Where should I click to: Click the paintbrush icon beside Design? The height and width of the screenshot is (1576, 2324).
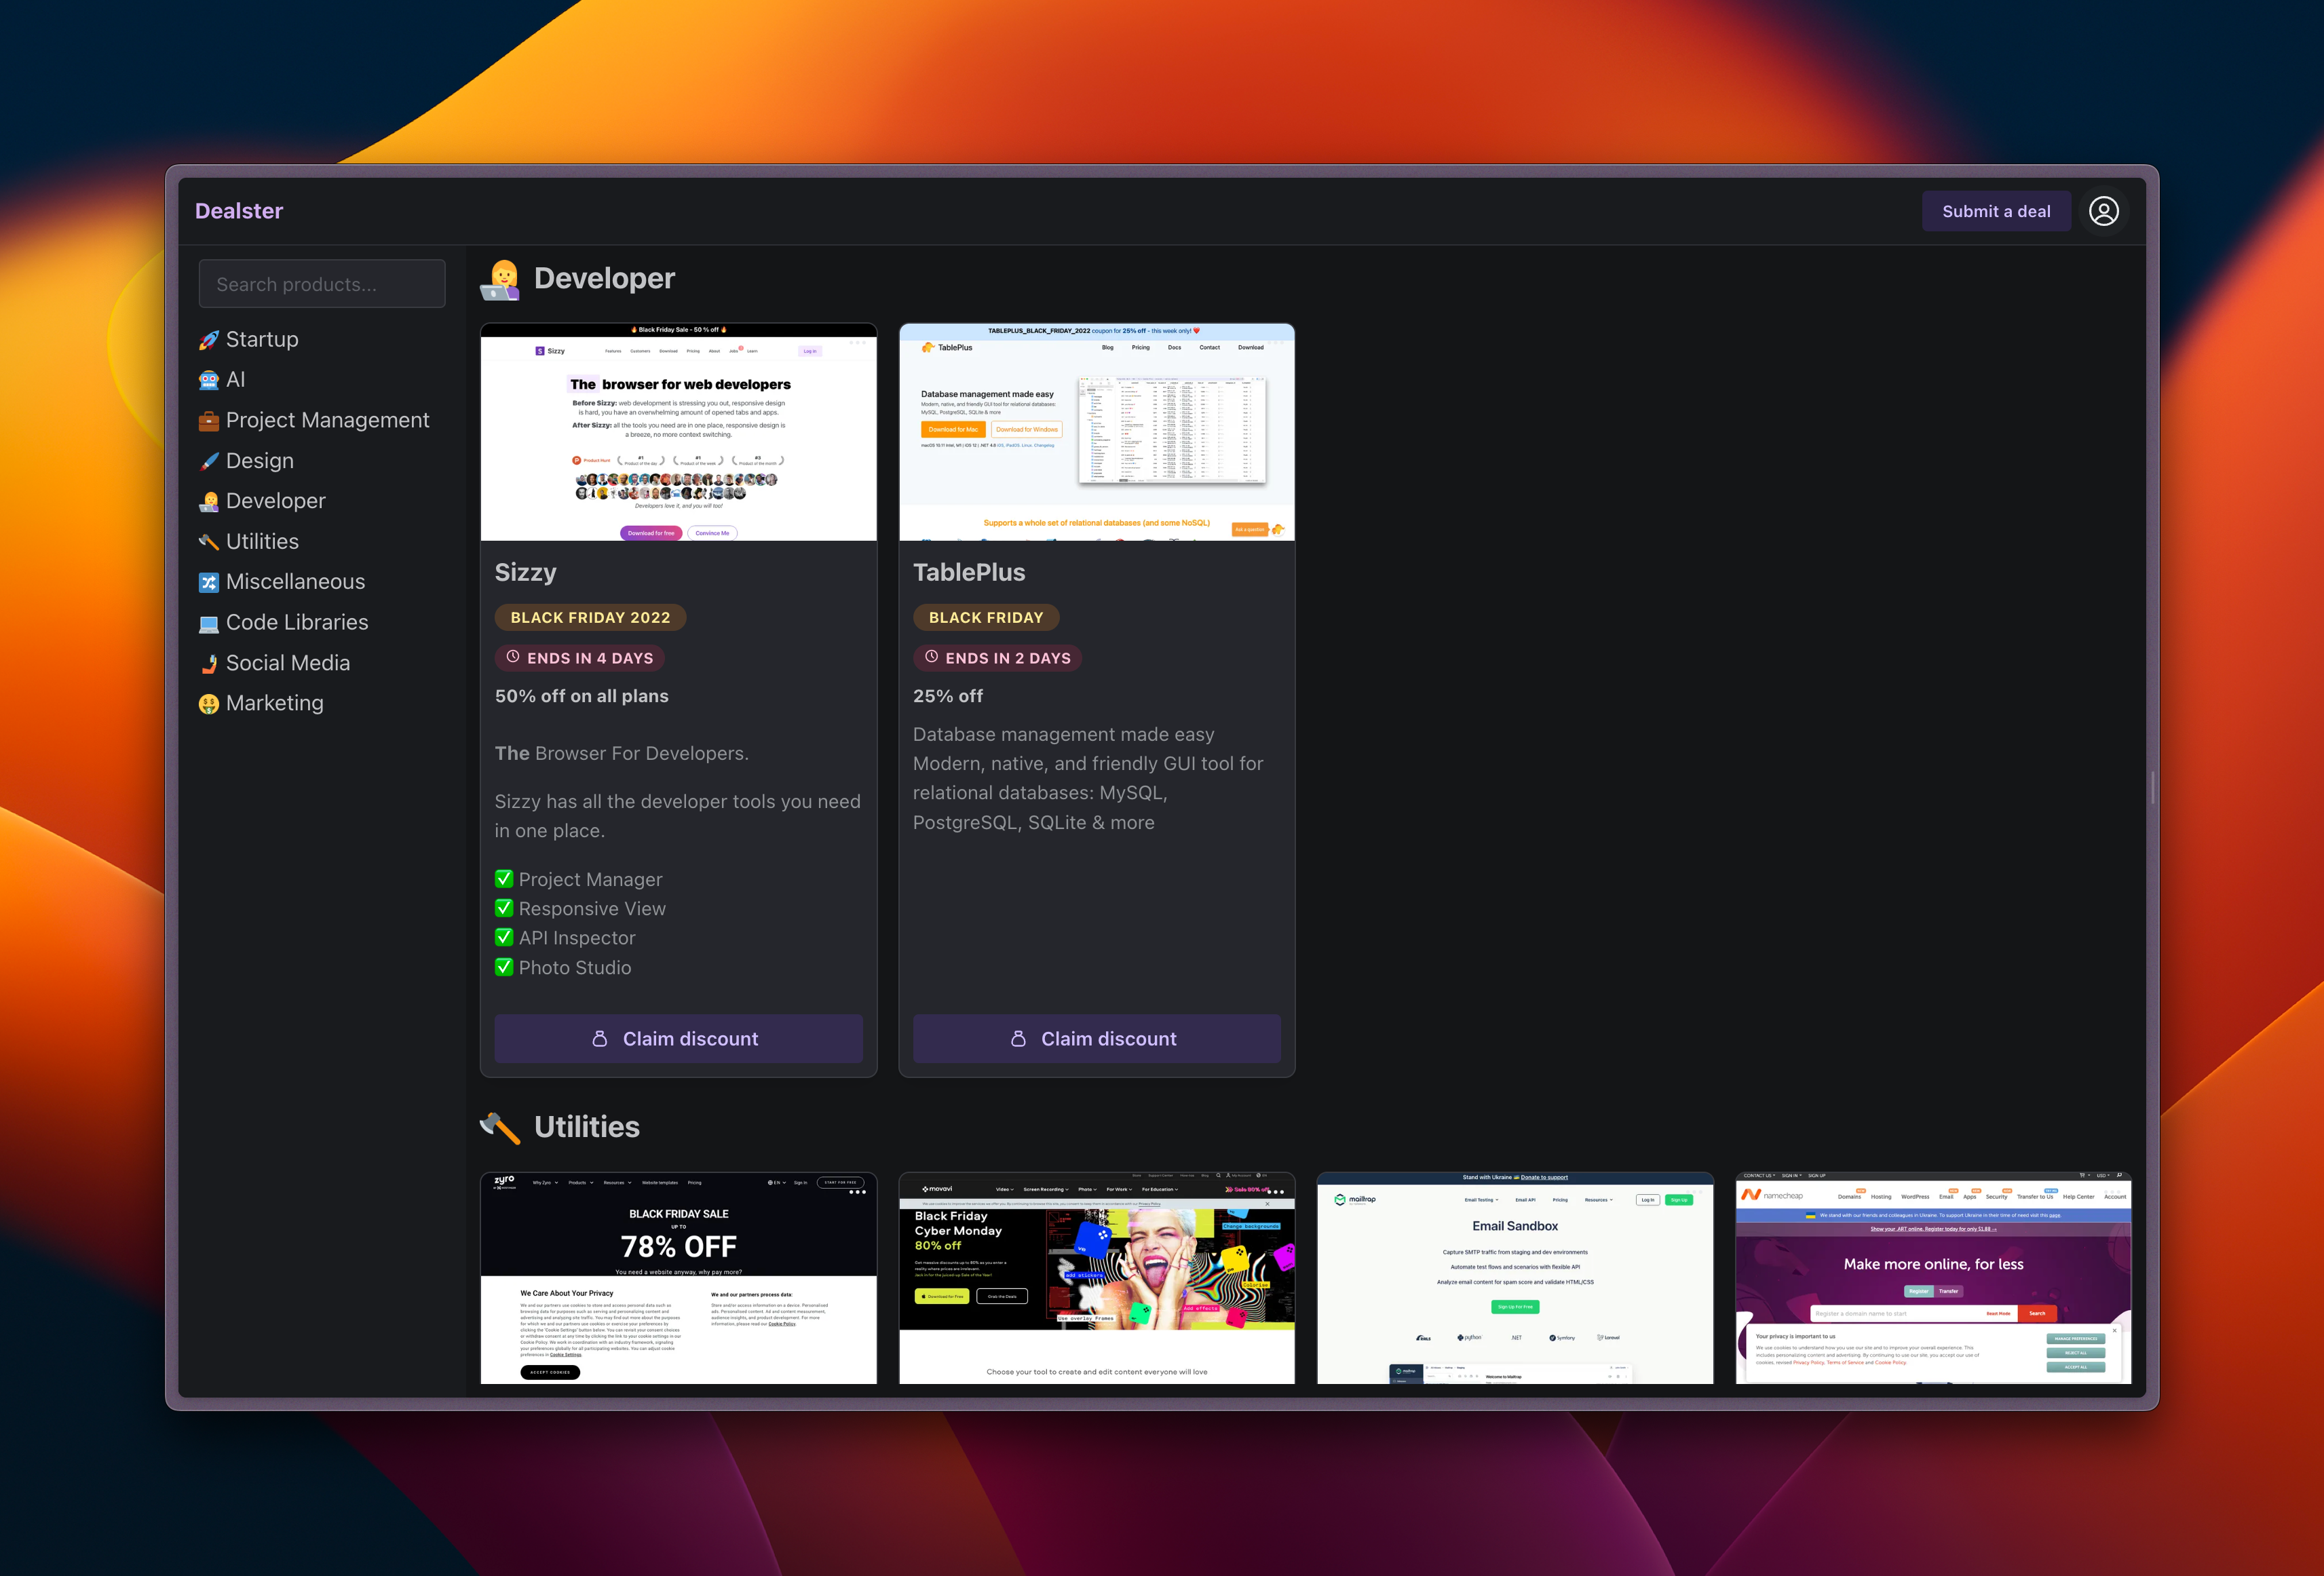[208, 461]
